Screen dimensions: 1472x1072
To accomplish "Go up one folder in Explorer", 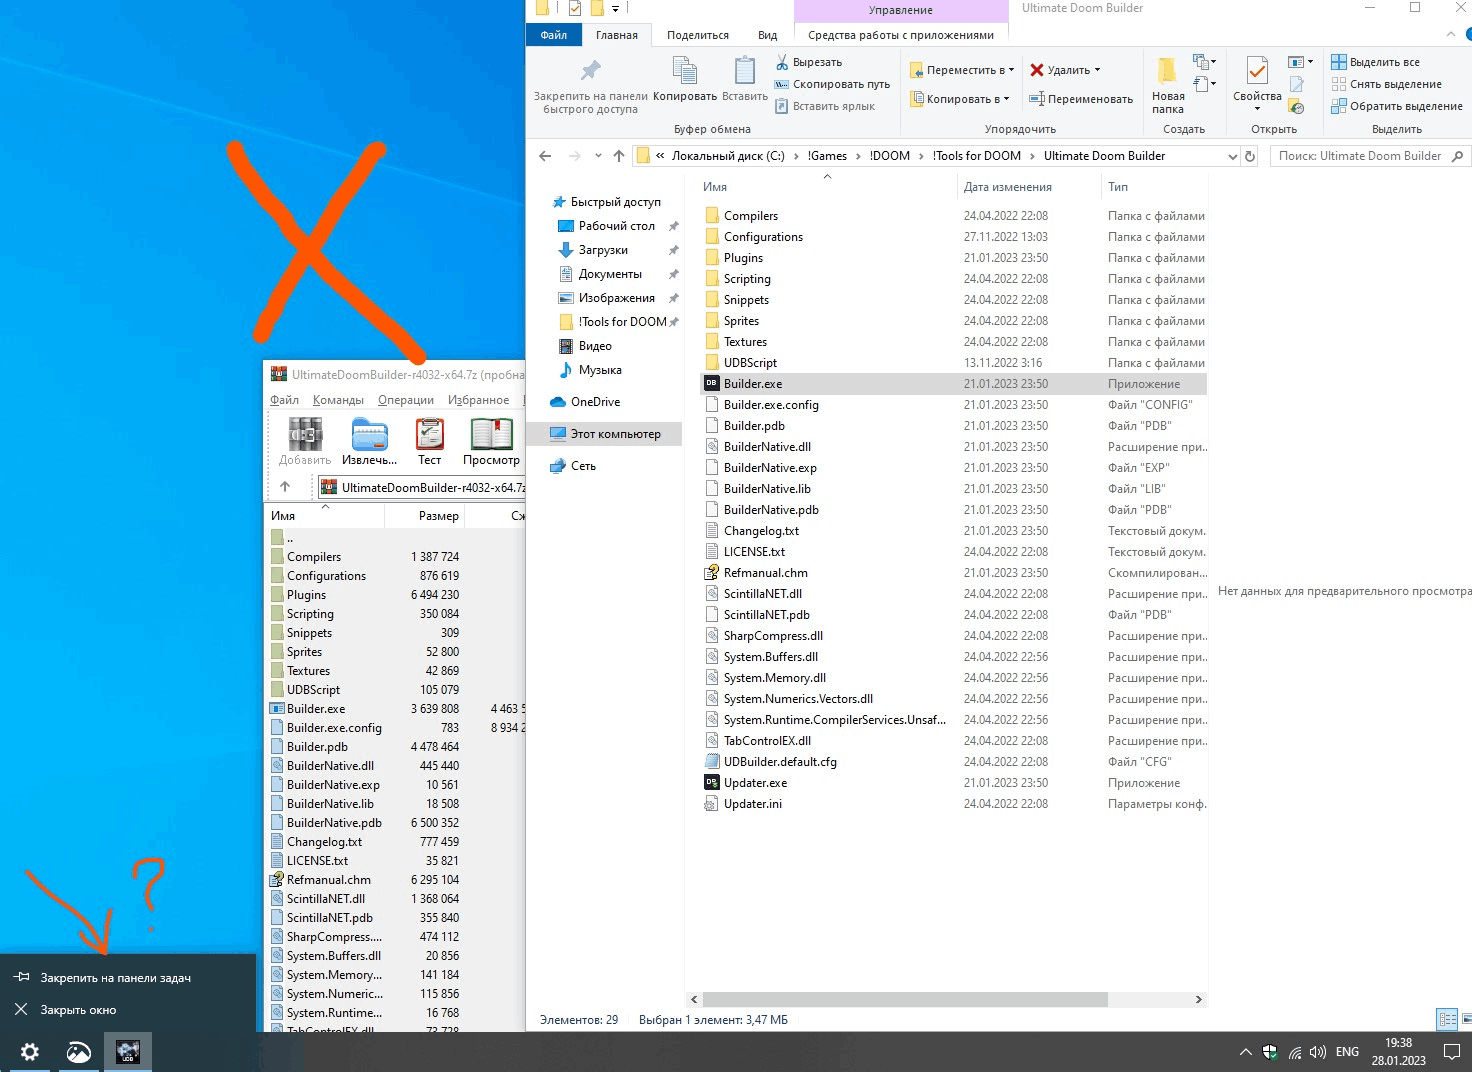I will (619, 156).
